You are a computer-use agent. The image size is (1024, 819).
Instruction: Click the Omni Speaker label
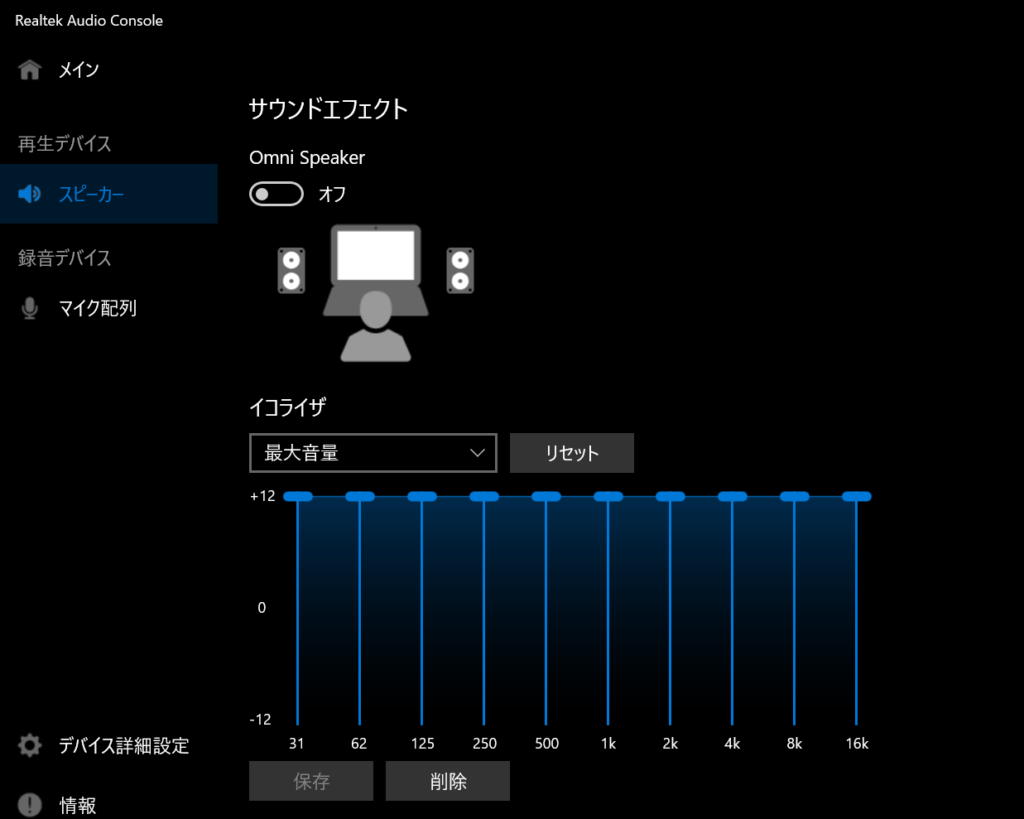pos(307,158)
